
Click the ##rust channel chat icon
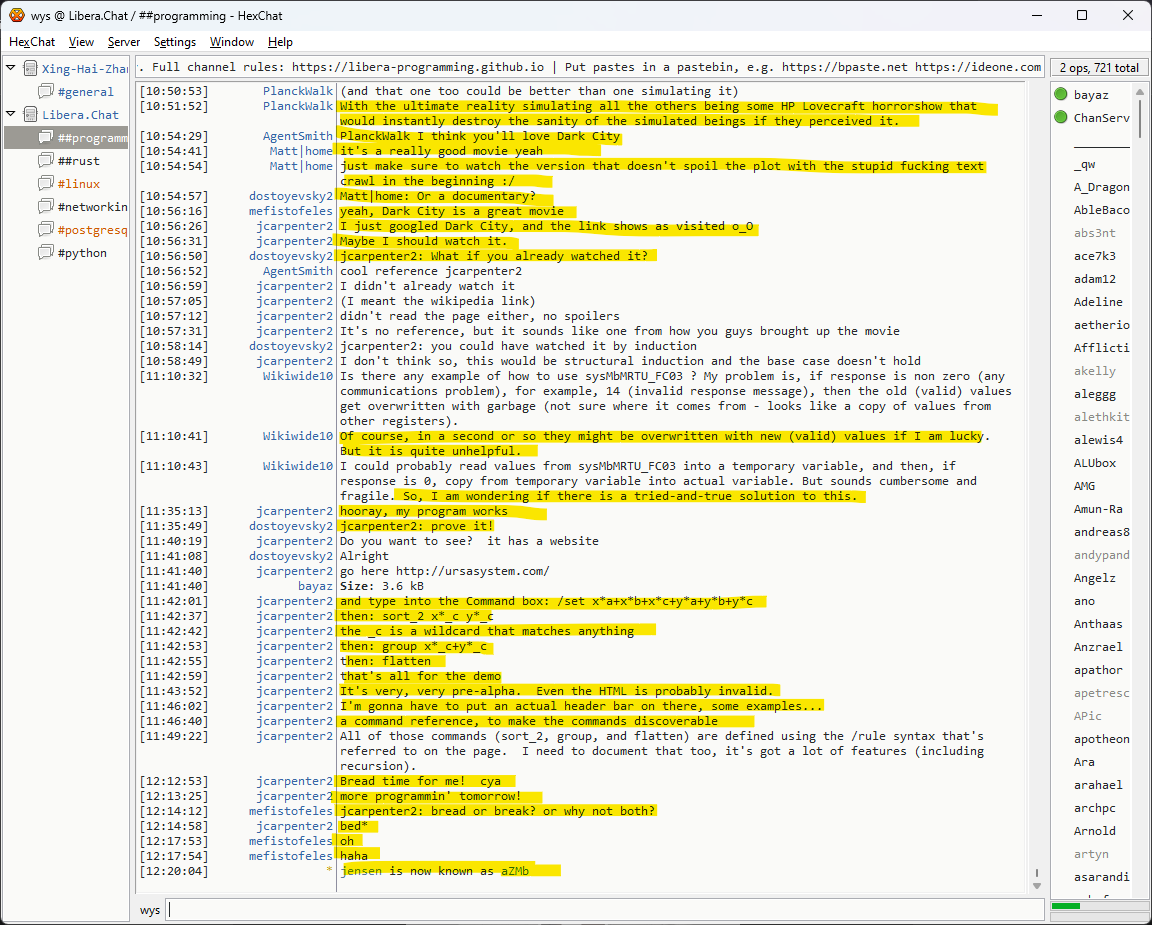tap(45, 161)
